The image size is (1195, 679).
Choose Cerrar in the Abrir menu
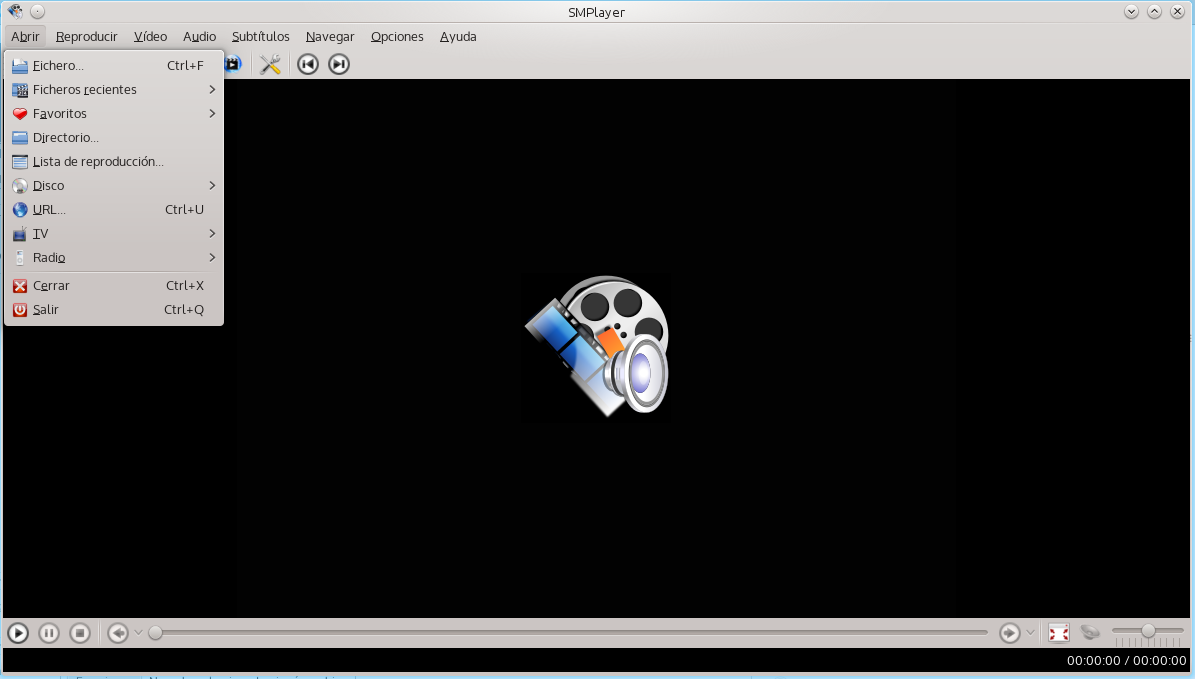tap(114, 286)
